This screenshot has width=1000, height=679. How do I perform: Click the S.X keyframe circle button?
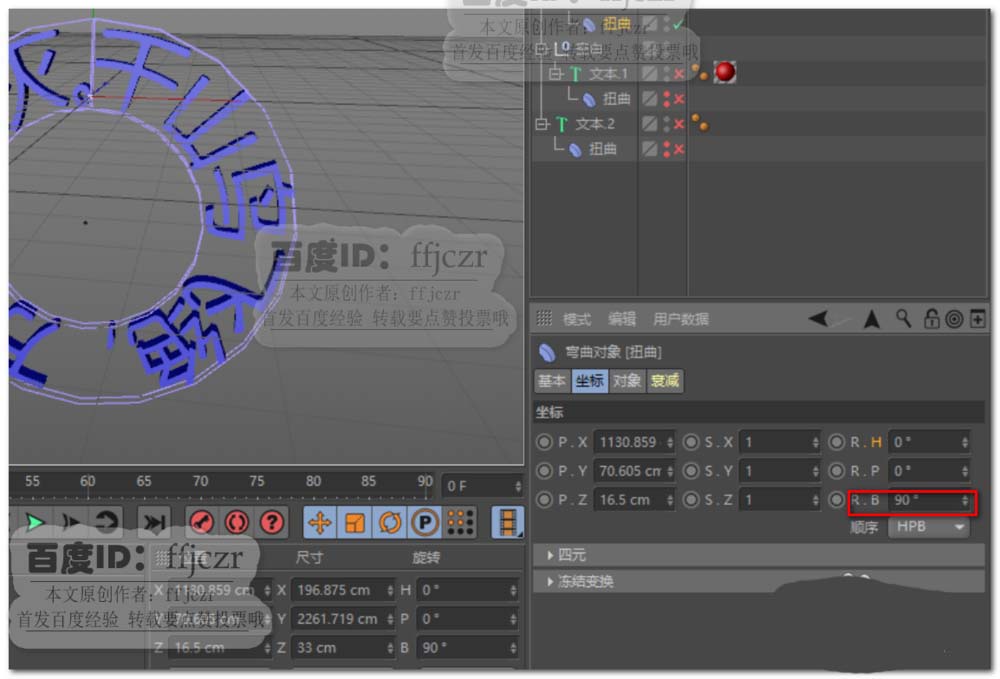(691, 442)
